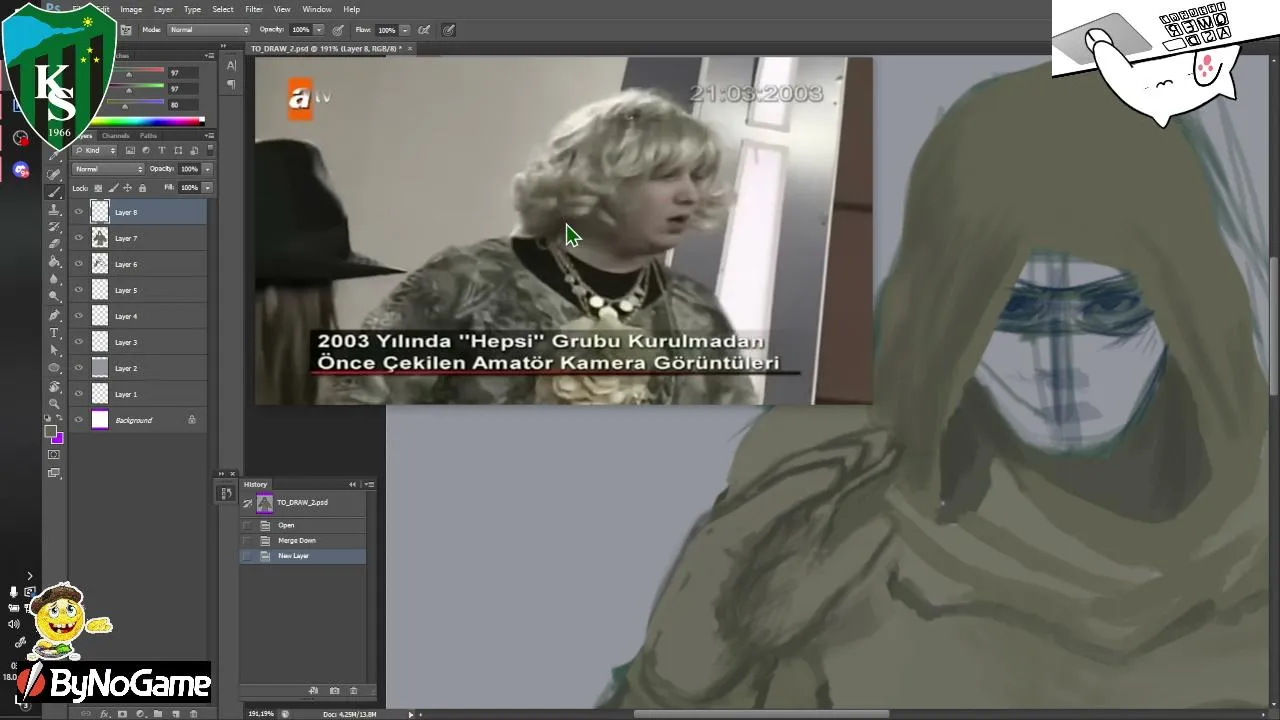Hide Layer 3 visibility
The height and width of the screenshot is (720, 1280).
(79, 342)
